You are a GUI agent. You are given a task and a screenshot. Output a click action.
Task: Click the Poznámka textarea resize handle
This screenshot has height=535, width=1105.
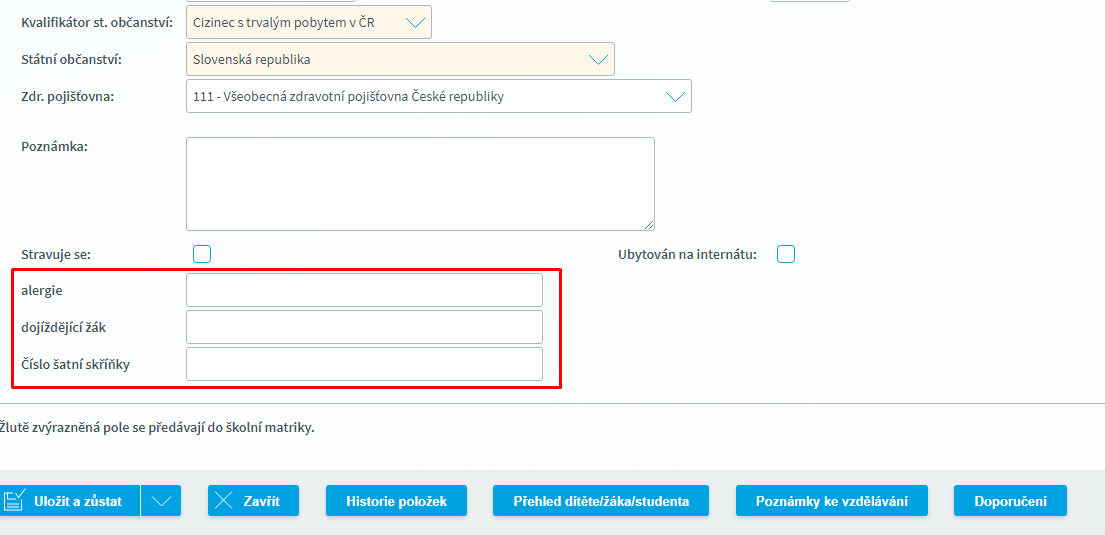[x=649, y=225]
